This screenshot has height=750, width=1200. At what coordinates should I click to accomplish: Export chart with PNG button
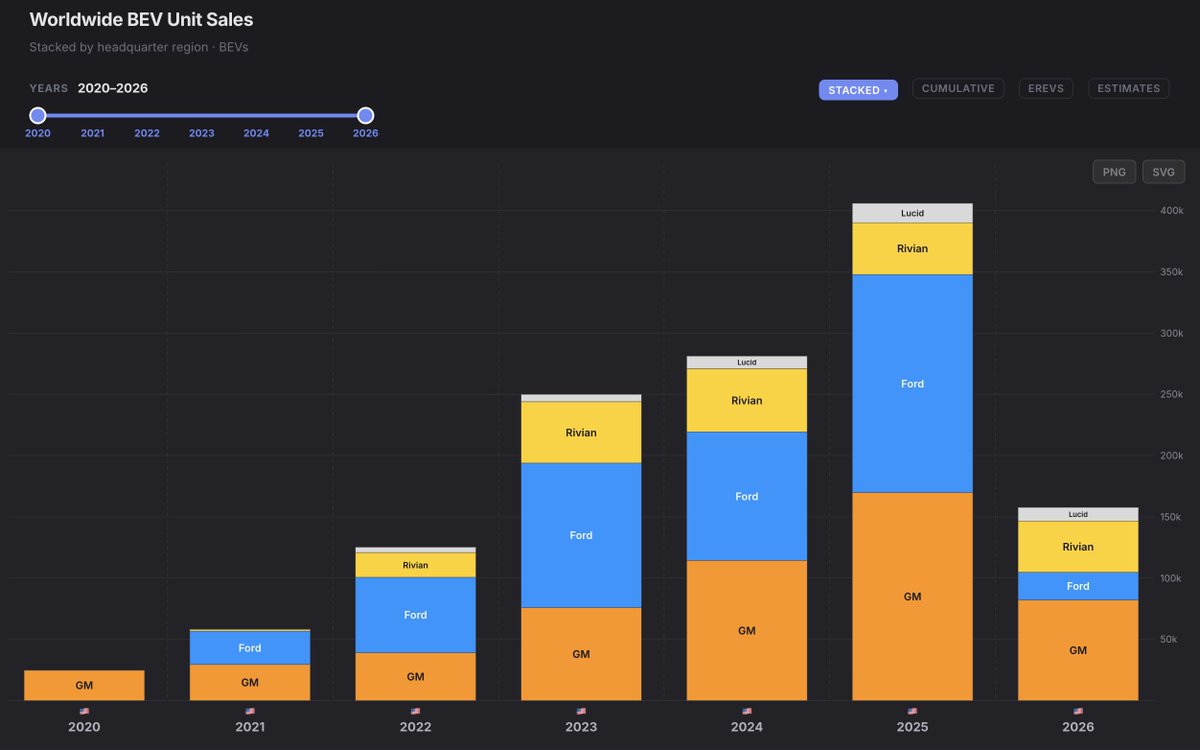(1114, 172)
